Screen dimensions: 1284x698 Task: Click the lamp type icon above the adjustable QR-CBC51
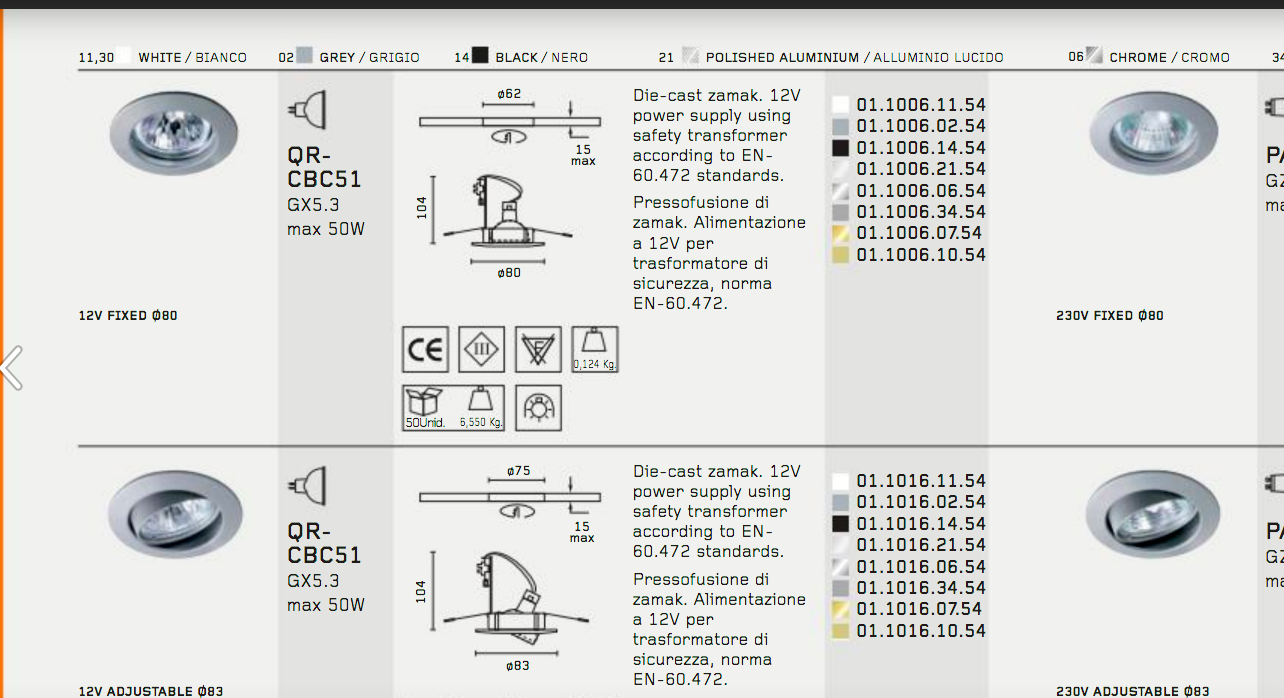tap(307, 485)
